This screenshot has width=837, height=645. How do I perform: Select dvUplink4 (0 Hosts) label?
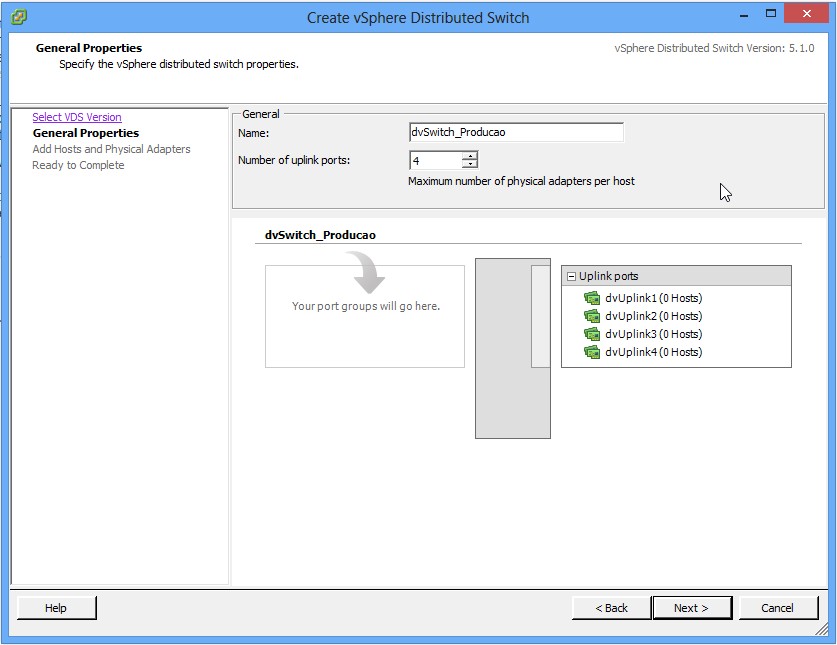[x=653, y=352]
